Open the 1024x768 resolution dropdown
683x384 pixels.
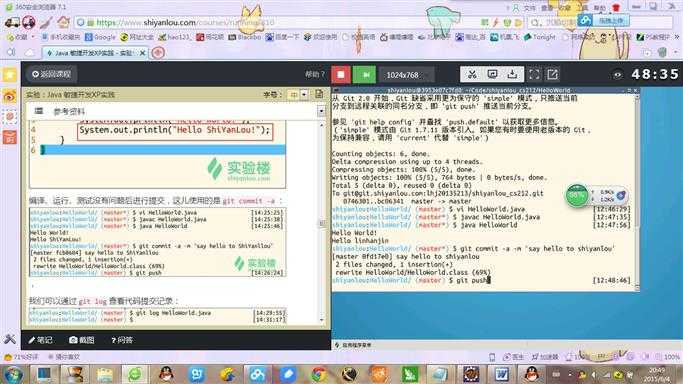click(x=406, y=75)
